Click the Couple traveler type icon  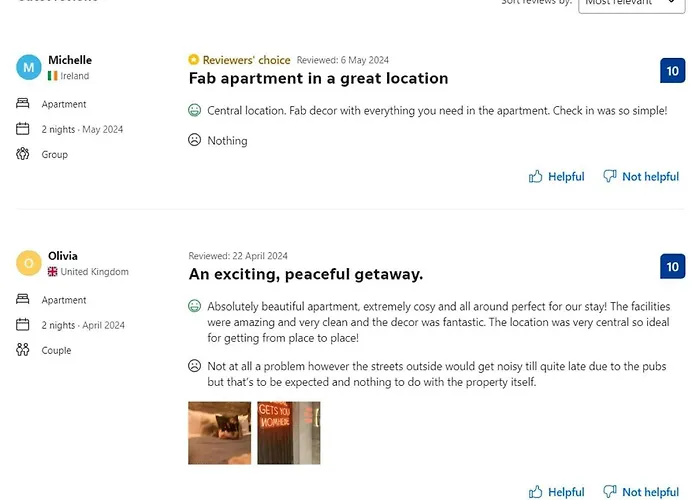[23, 350]
